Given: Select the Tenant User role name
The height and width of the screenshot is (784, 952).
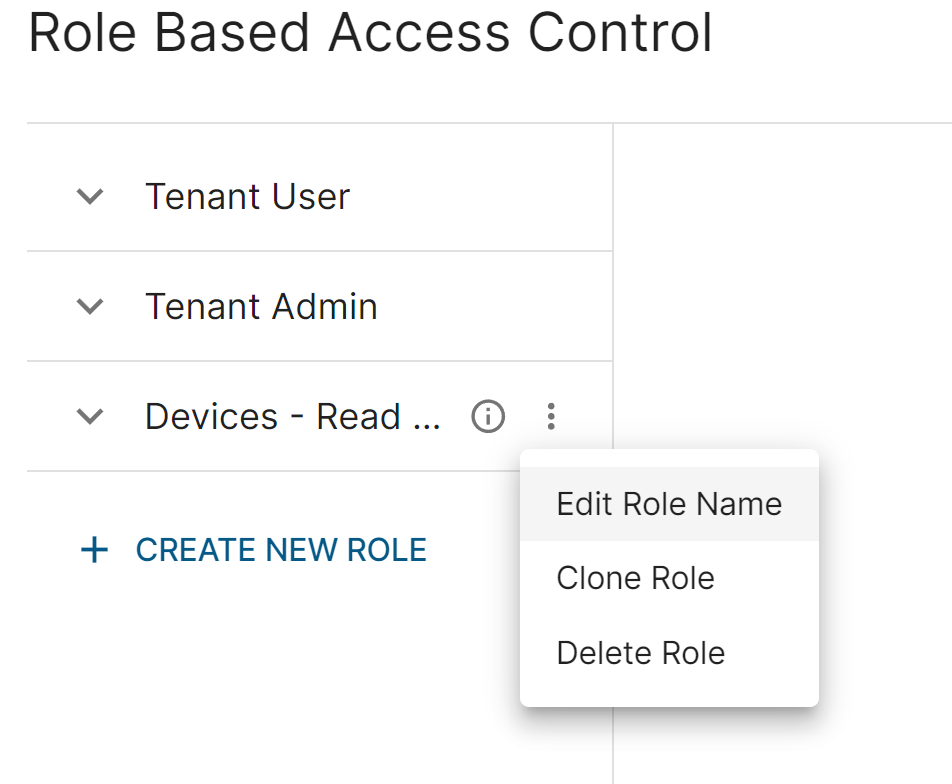Looking at the screenshot, I should [x=248, y=196].
